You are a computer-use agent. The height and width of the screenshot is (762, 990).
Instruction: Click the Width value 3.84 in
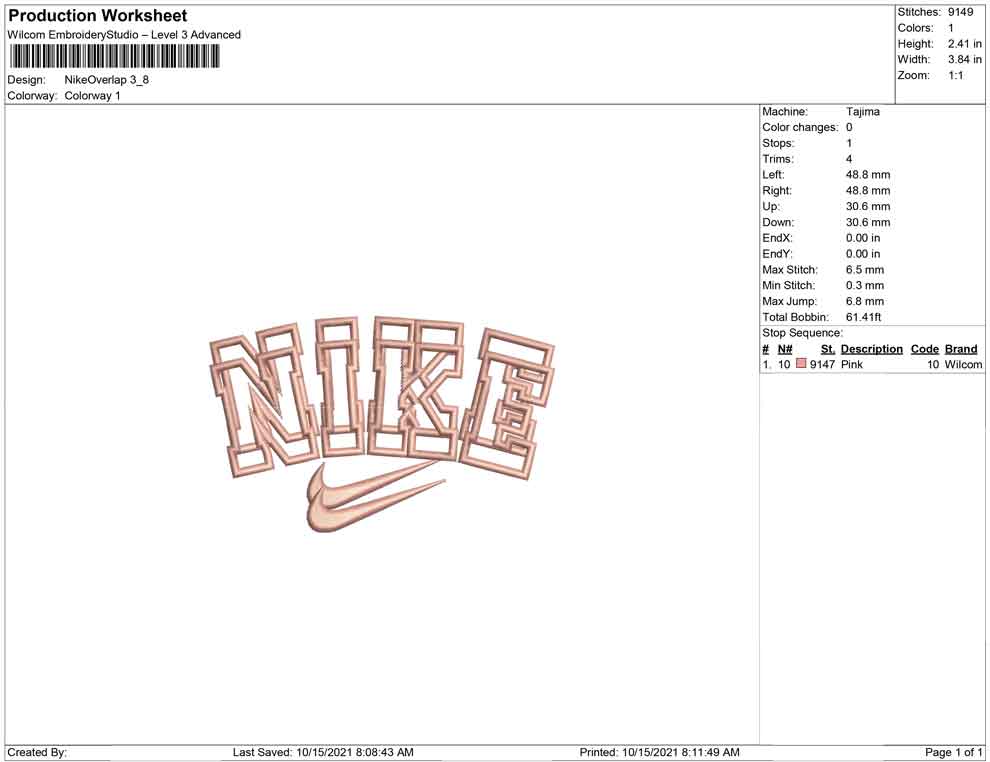(x=965, y=59)
